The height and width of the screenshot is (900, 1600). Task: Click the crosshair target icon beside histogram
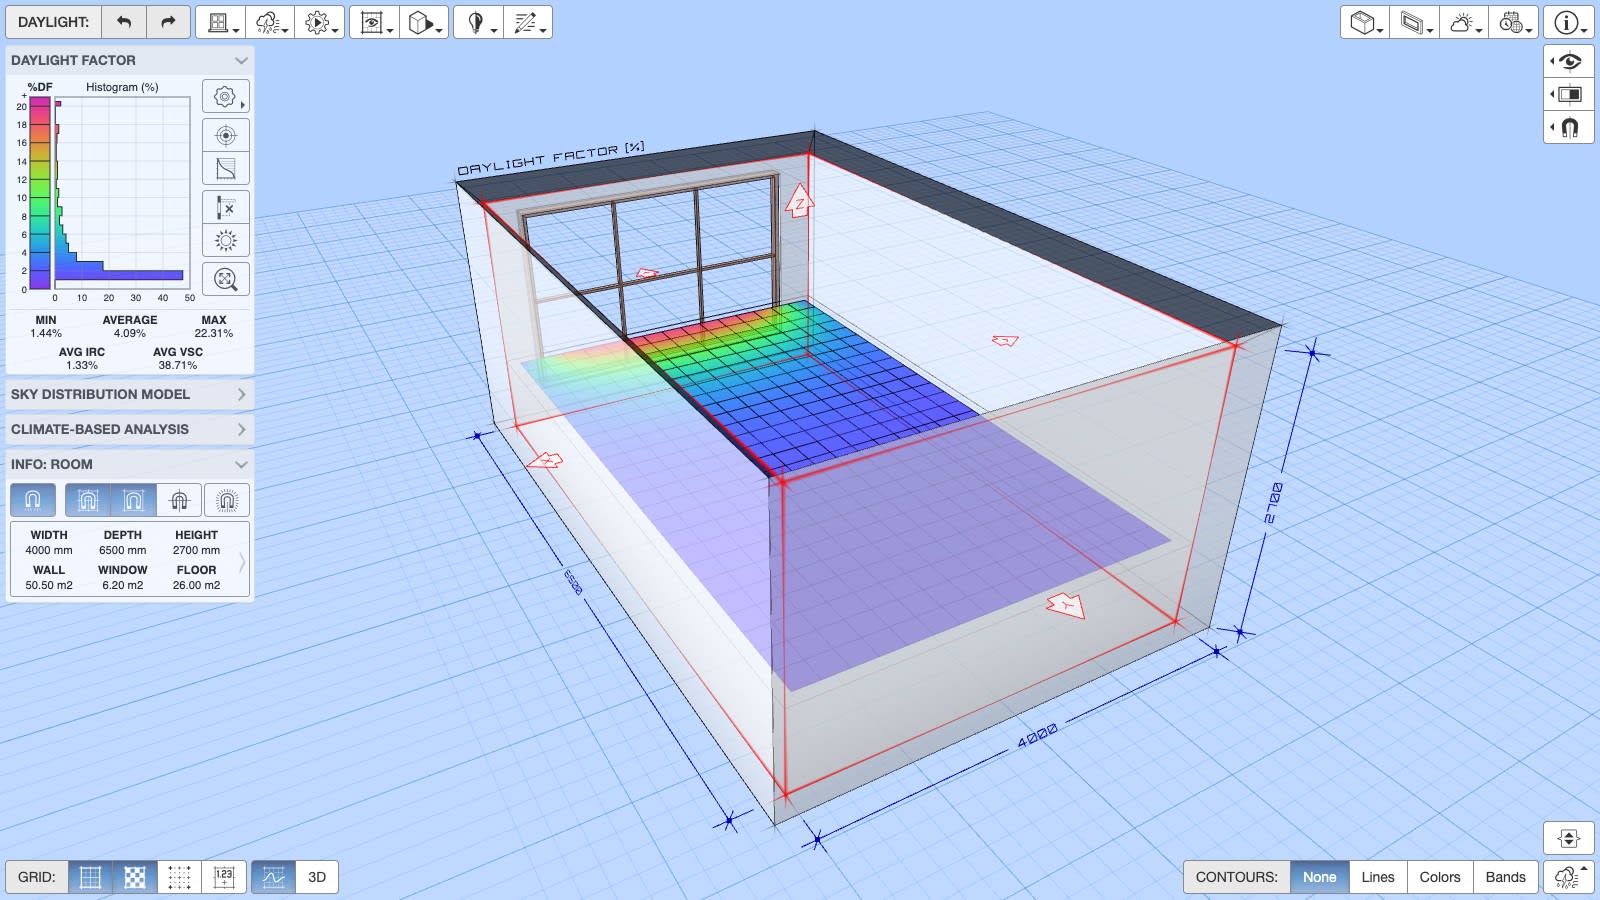click(226, 135)
